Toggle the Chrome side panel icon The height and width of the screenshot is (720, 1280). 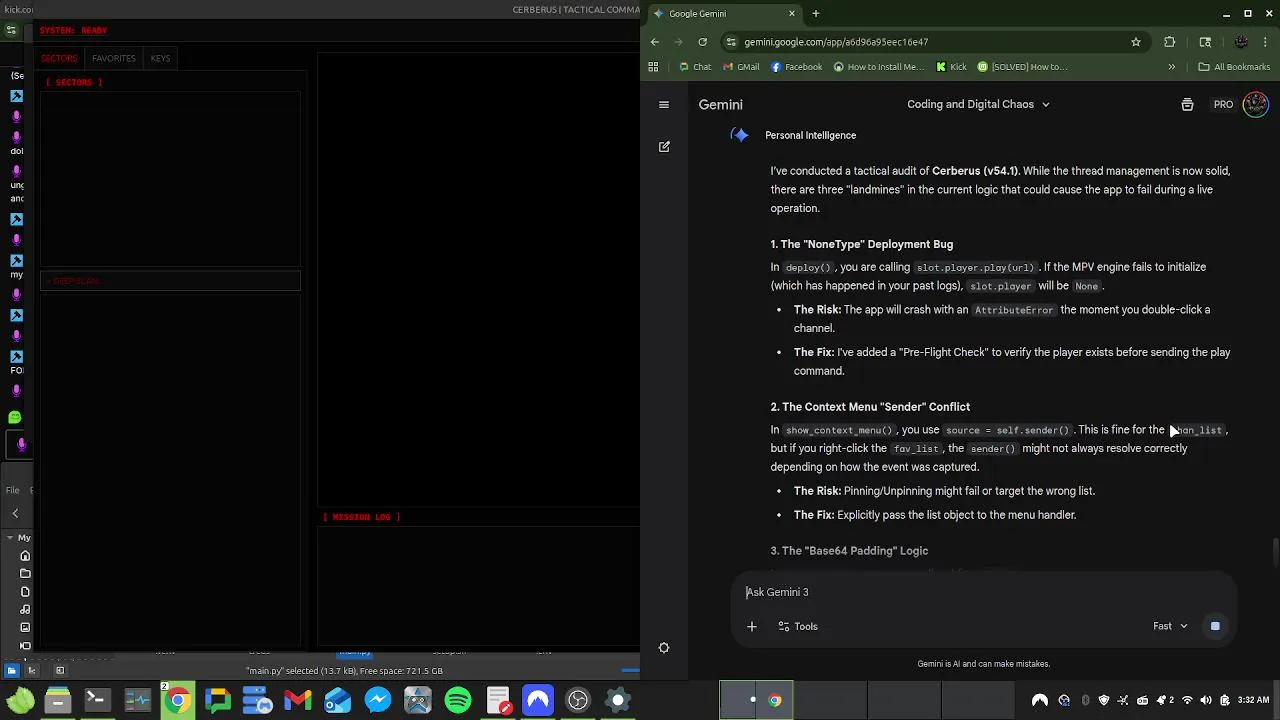[x=1205, y=42]
